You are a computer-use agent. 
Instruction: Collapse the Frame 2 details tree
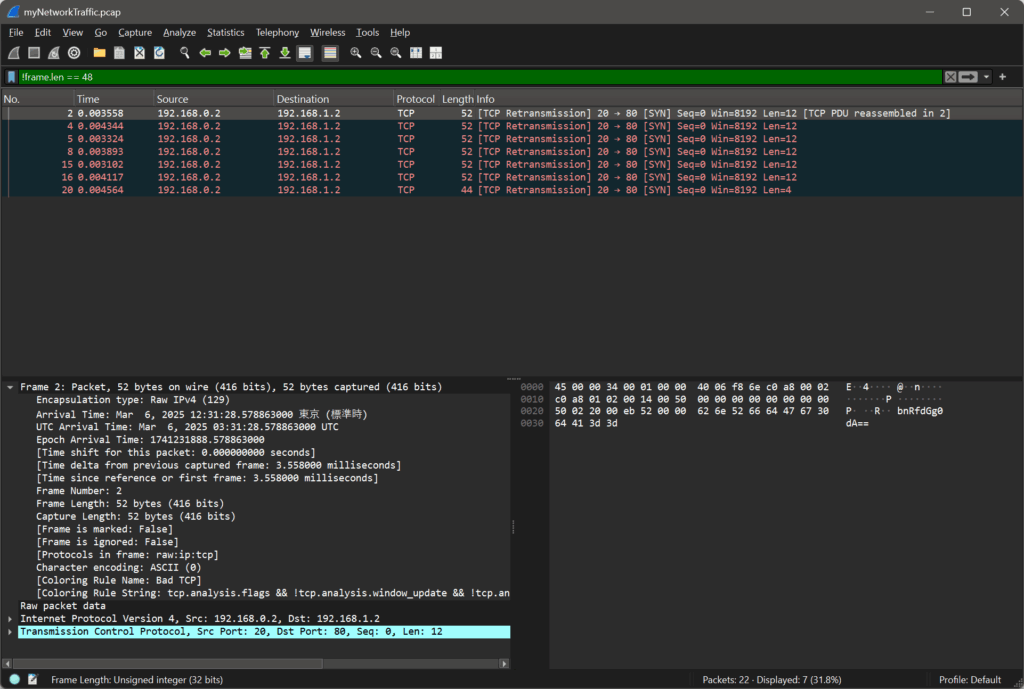[x=10, y=387]
